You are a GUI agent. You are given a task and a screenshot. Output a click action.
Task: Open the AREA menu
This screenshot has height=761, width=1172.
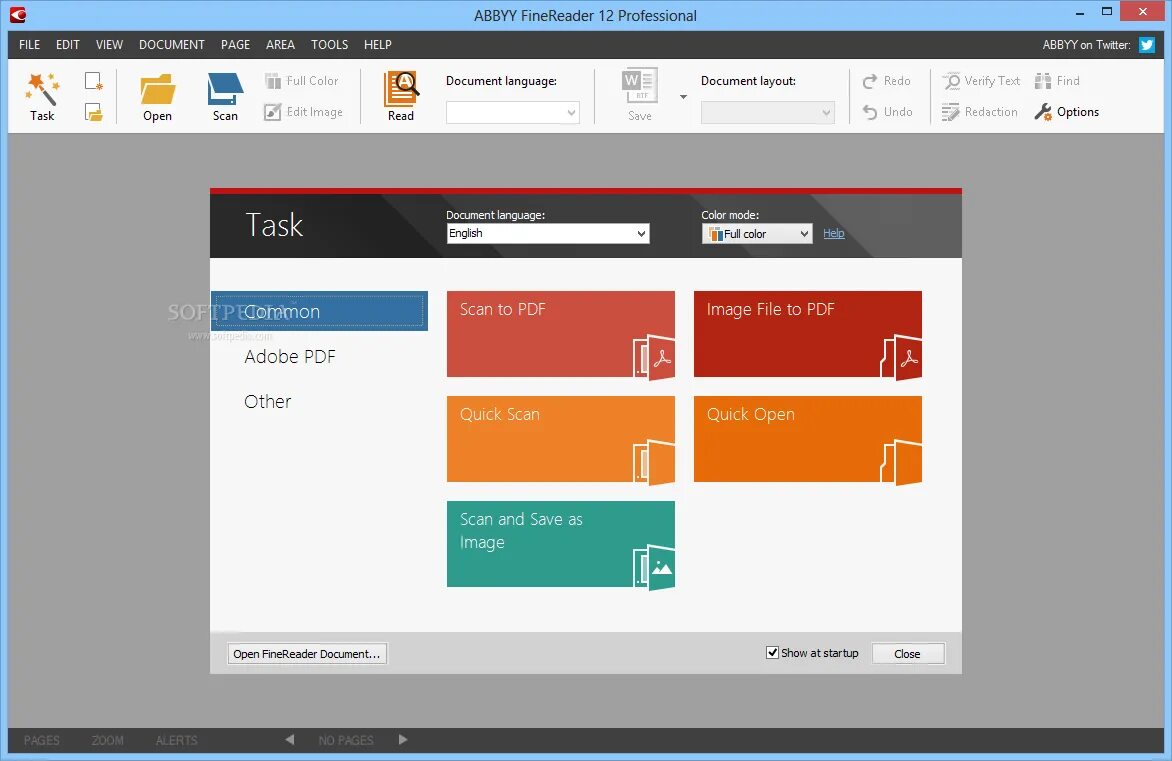(x=280, y=45)
